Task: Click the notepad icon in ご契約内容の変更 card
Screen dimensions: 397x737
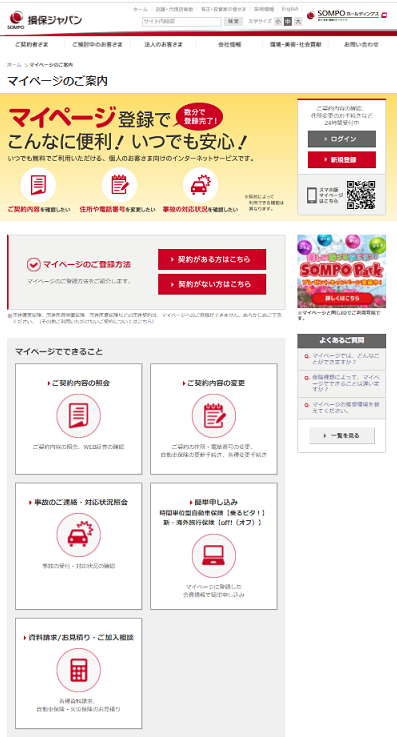Action: click(214, 416)
